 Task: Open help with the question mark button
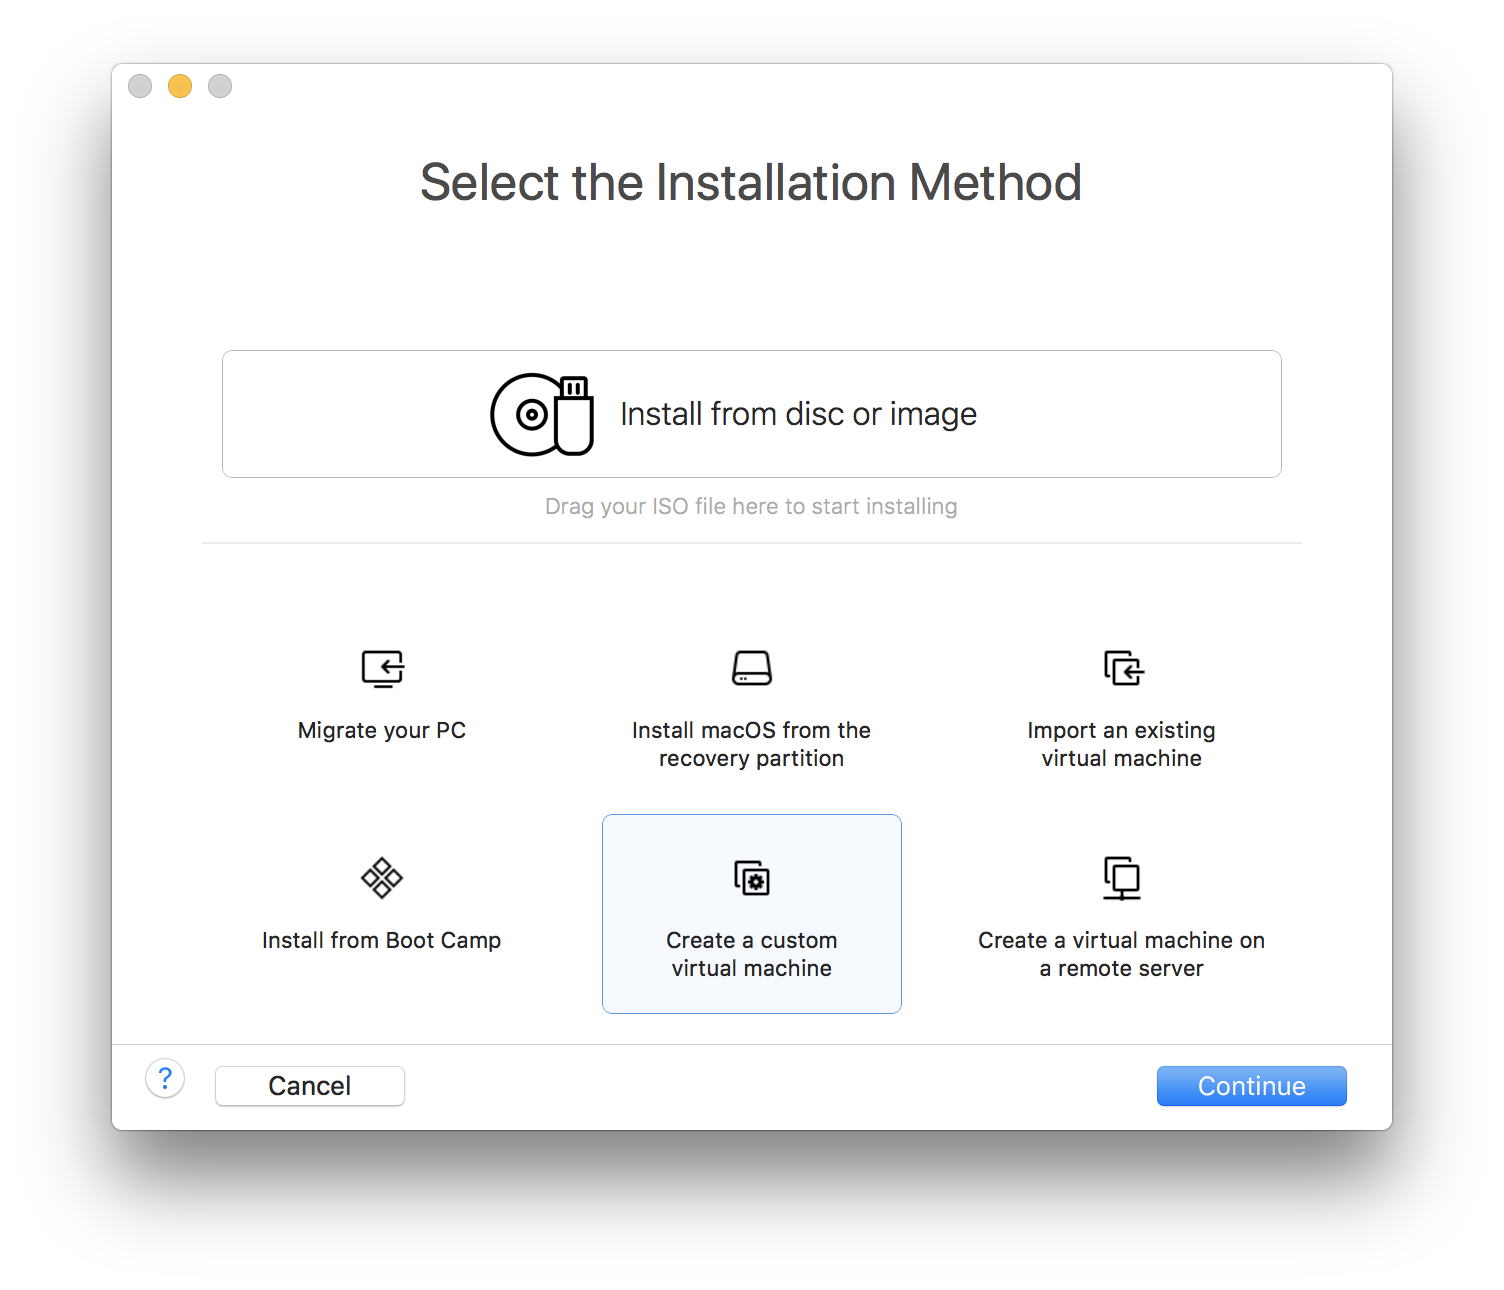tap(165, 1078)
